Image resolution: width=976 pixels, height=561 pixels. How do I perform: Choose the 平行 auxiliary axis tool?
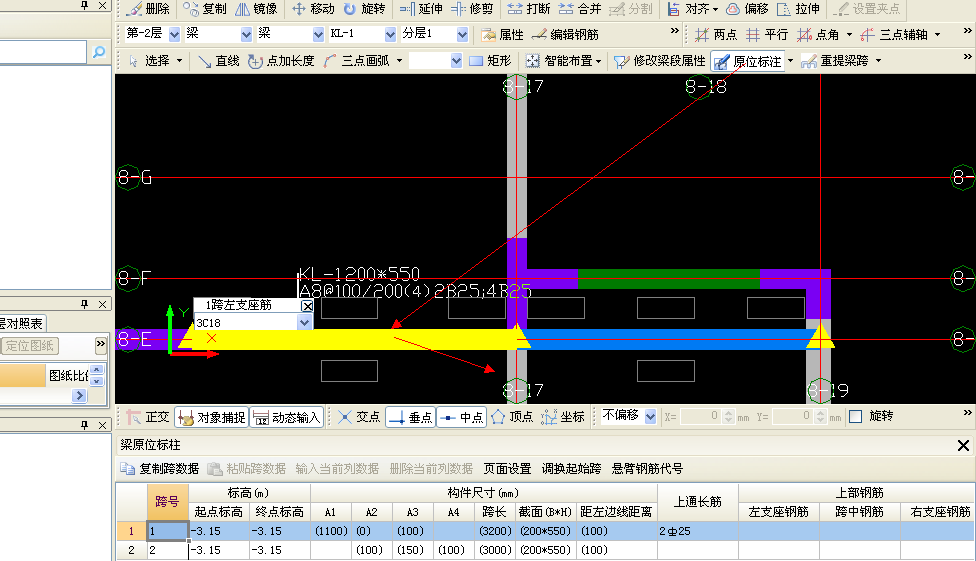point(767,35)
